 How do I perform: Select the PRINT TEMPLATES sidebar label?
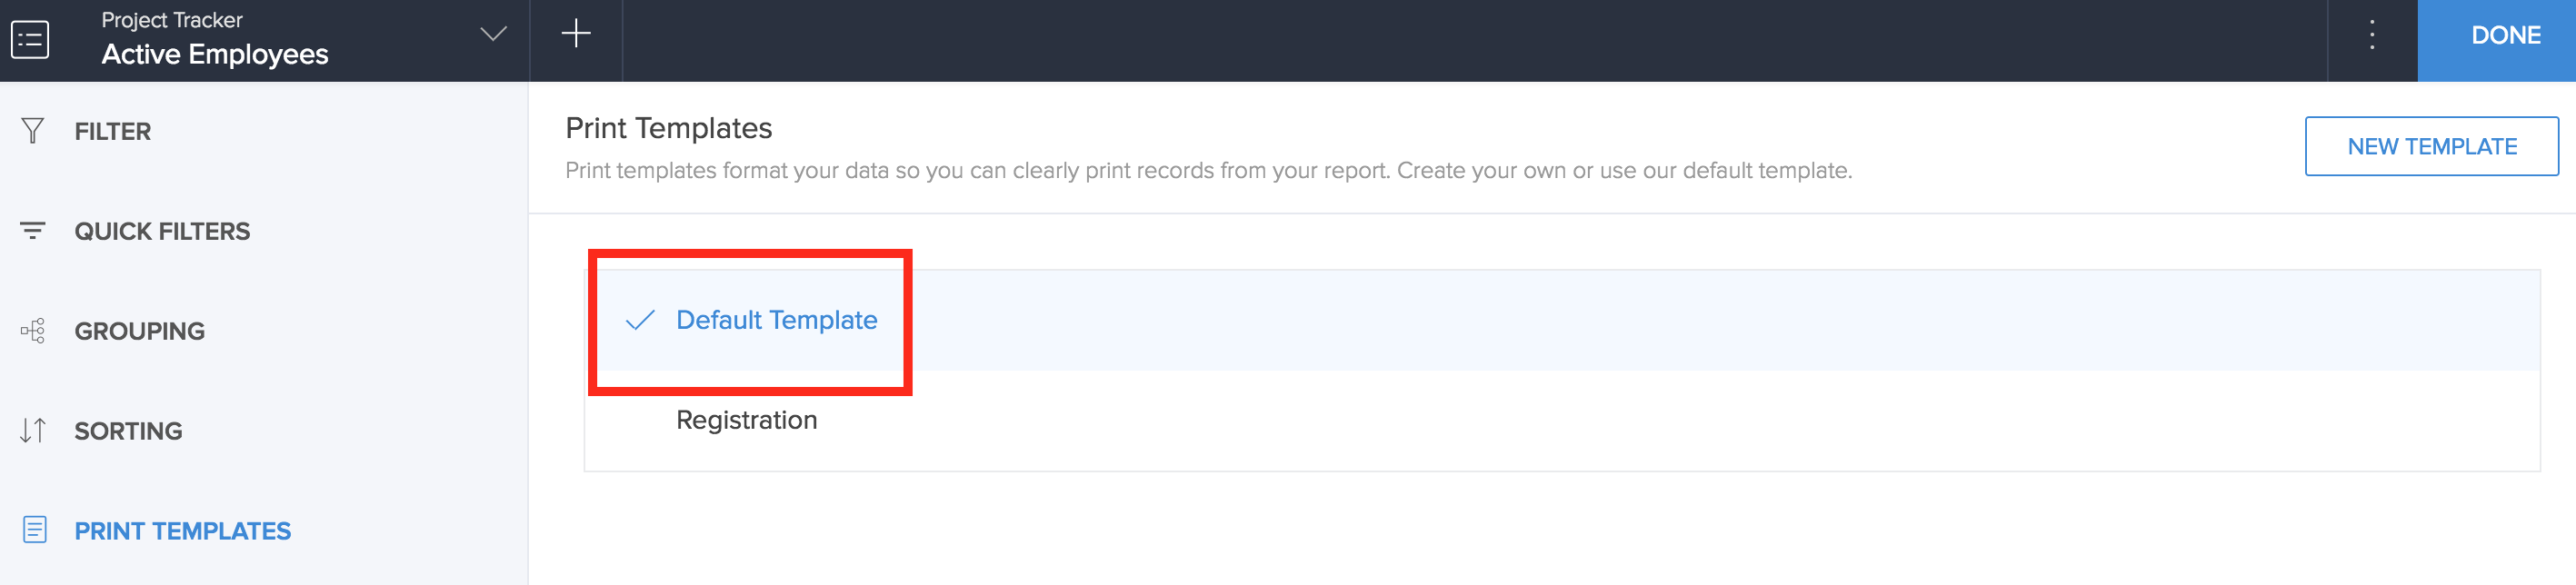[x=182, y=531]
